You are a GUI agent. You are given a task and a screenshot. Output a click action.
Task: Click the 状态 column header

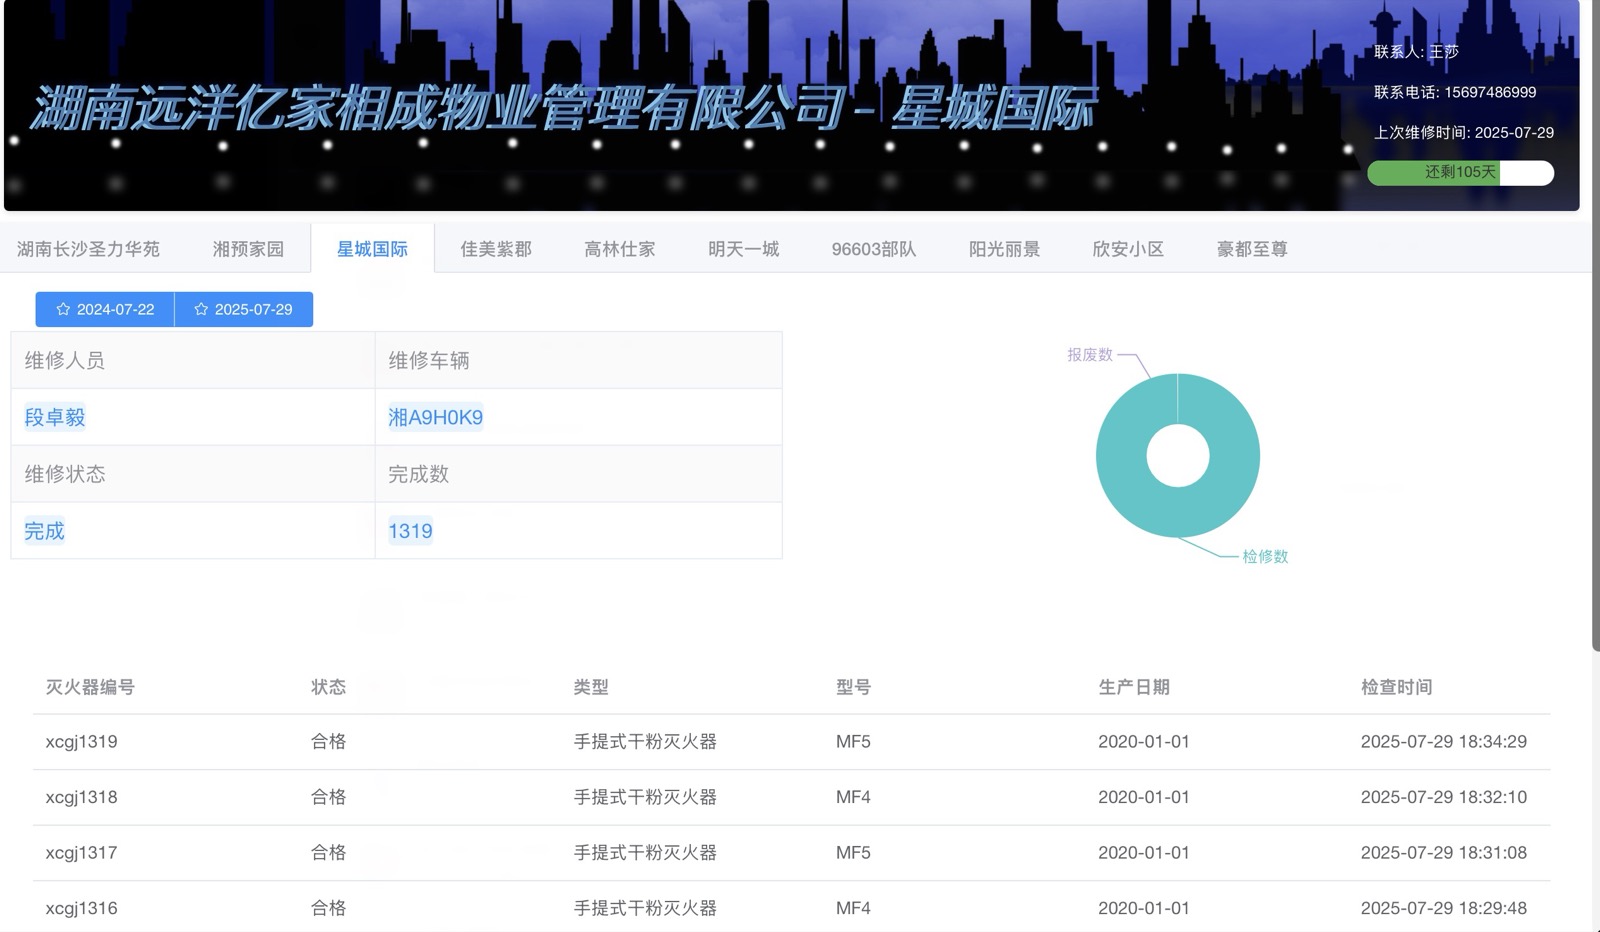328,687
